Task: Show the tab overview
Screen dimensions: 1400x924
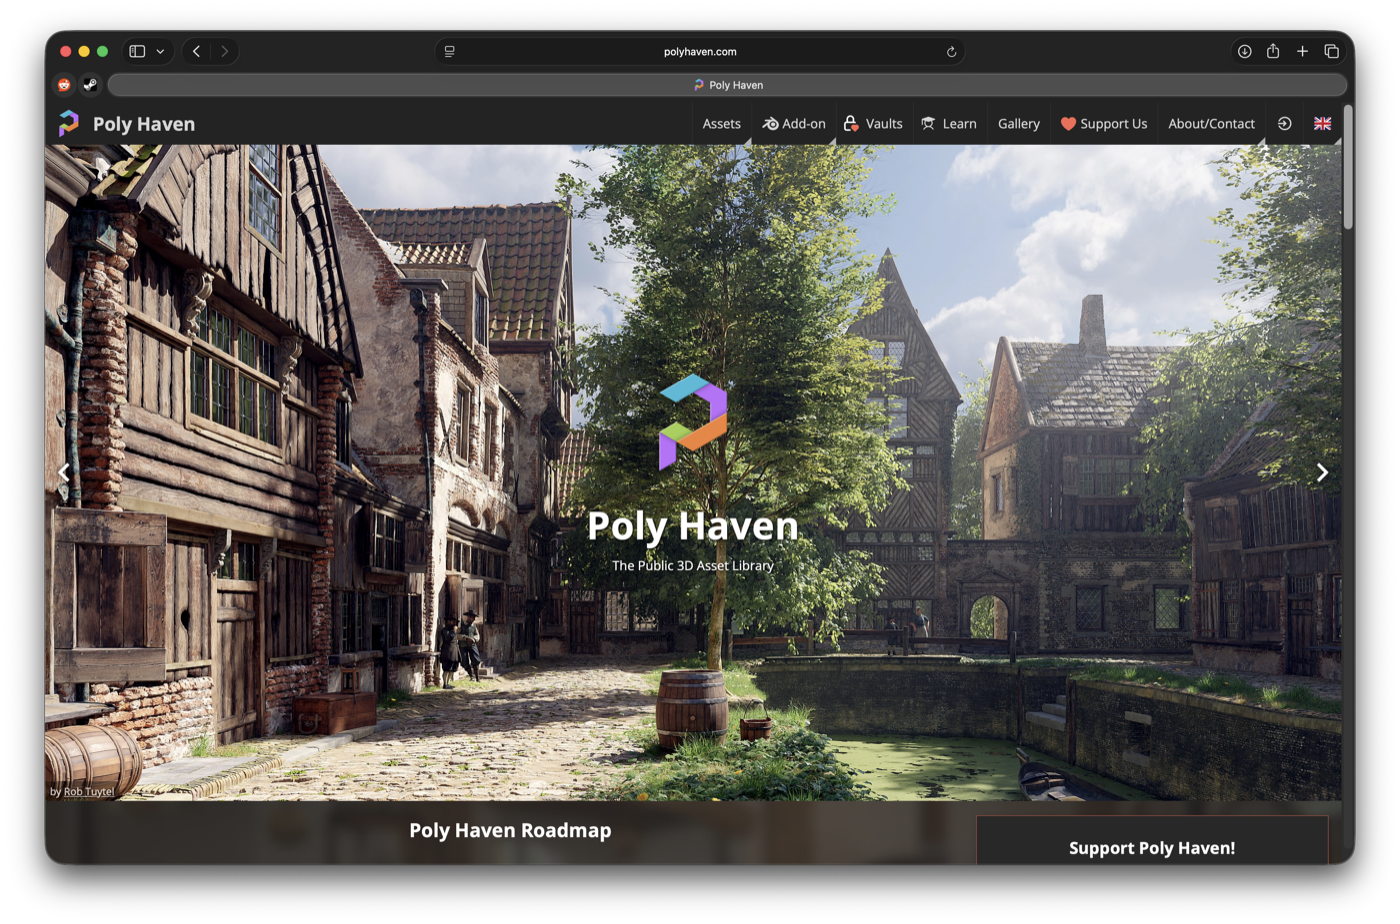Action: (1331, 51)
